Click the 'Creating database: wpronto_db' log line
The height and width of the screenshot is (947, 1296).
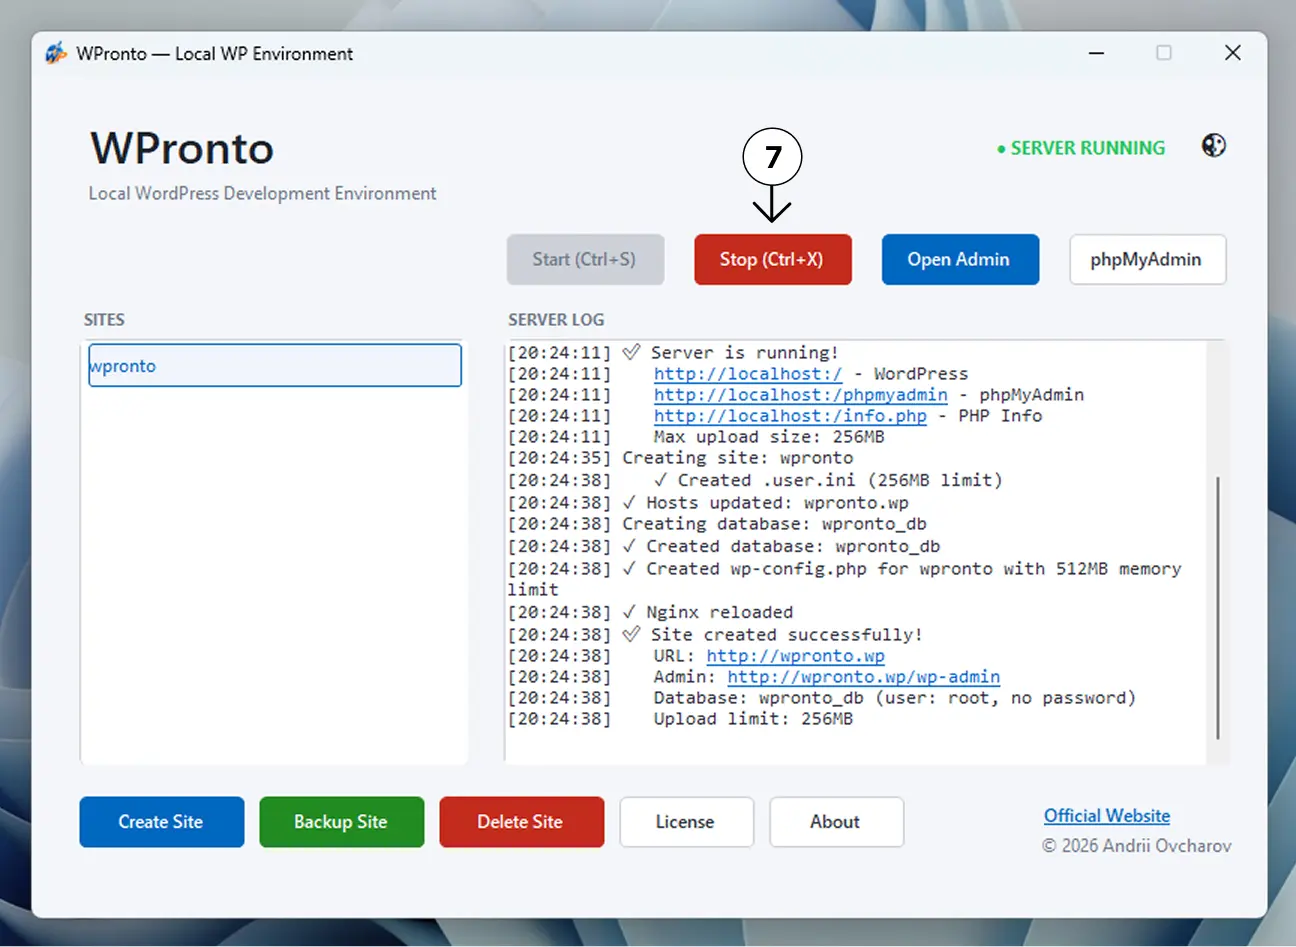717,524
